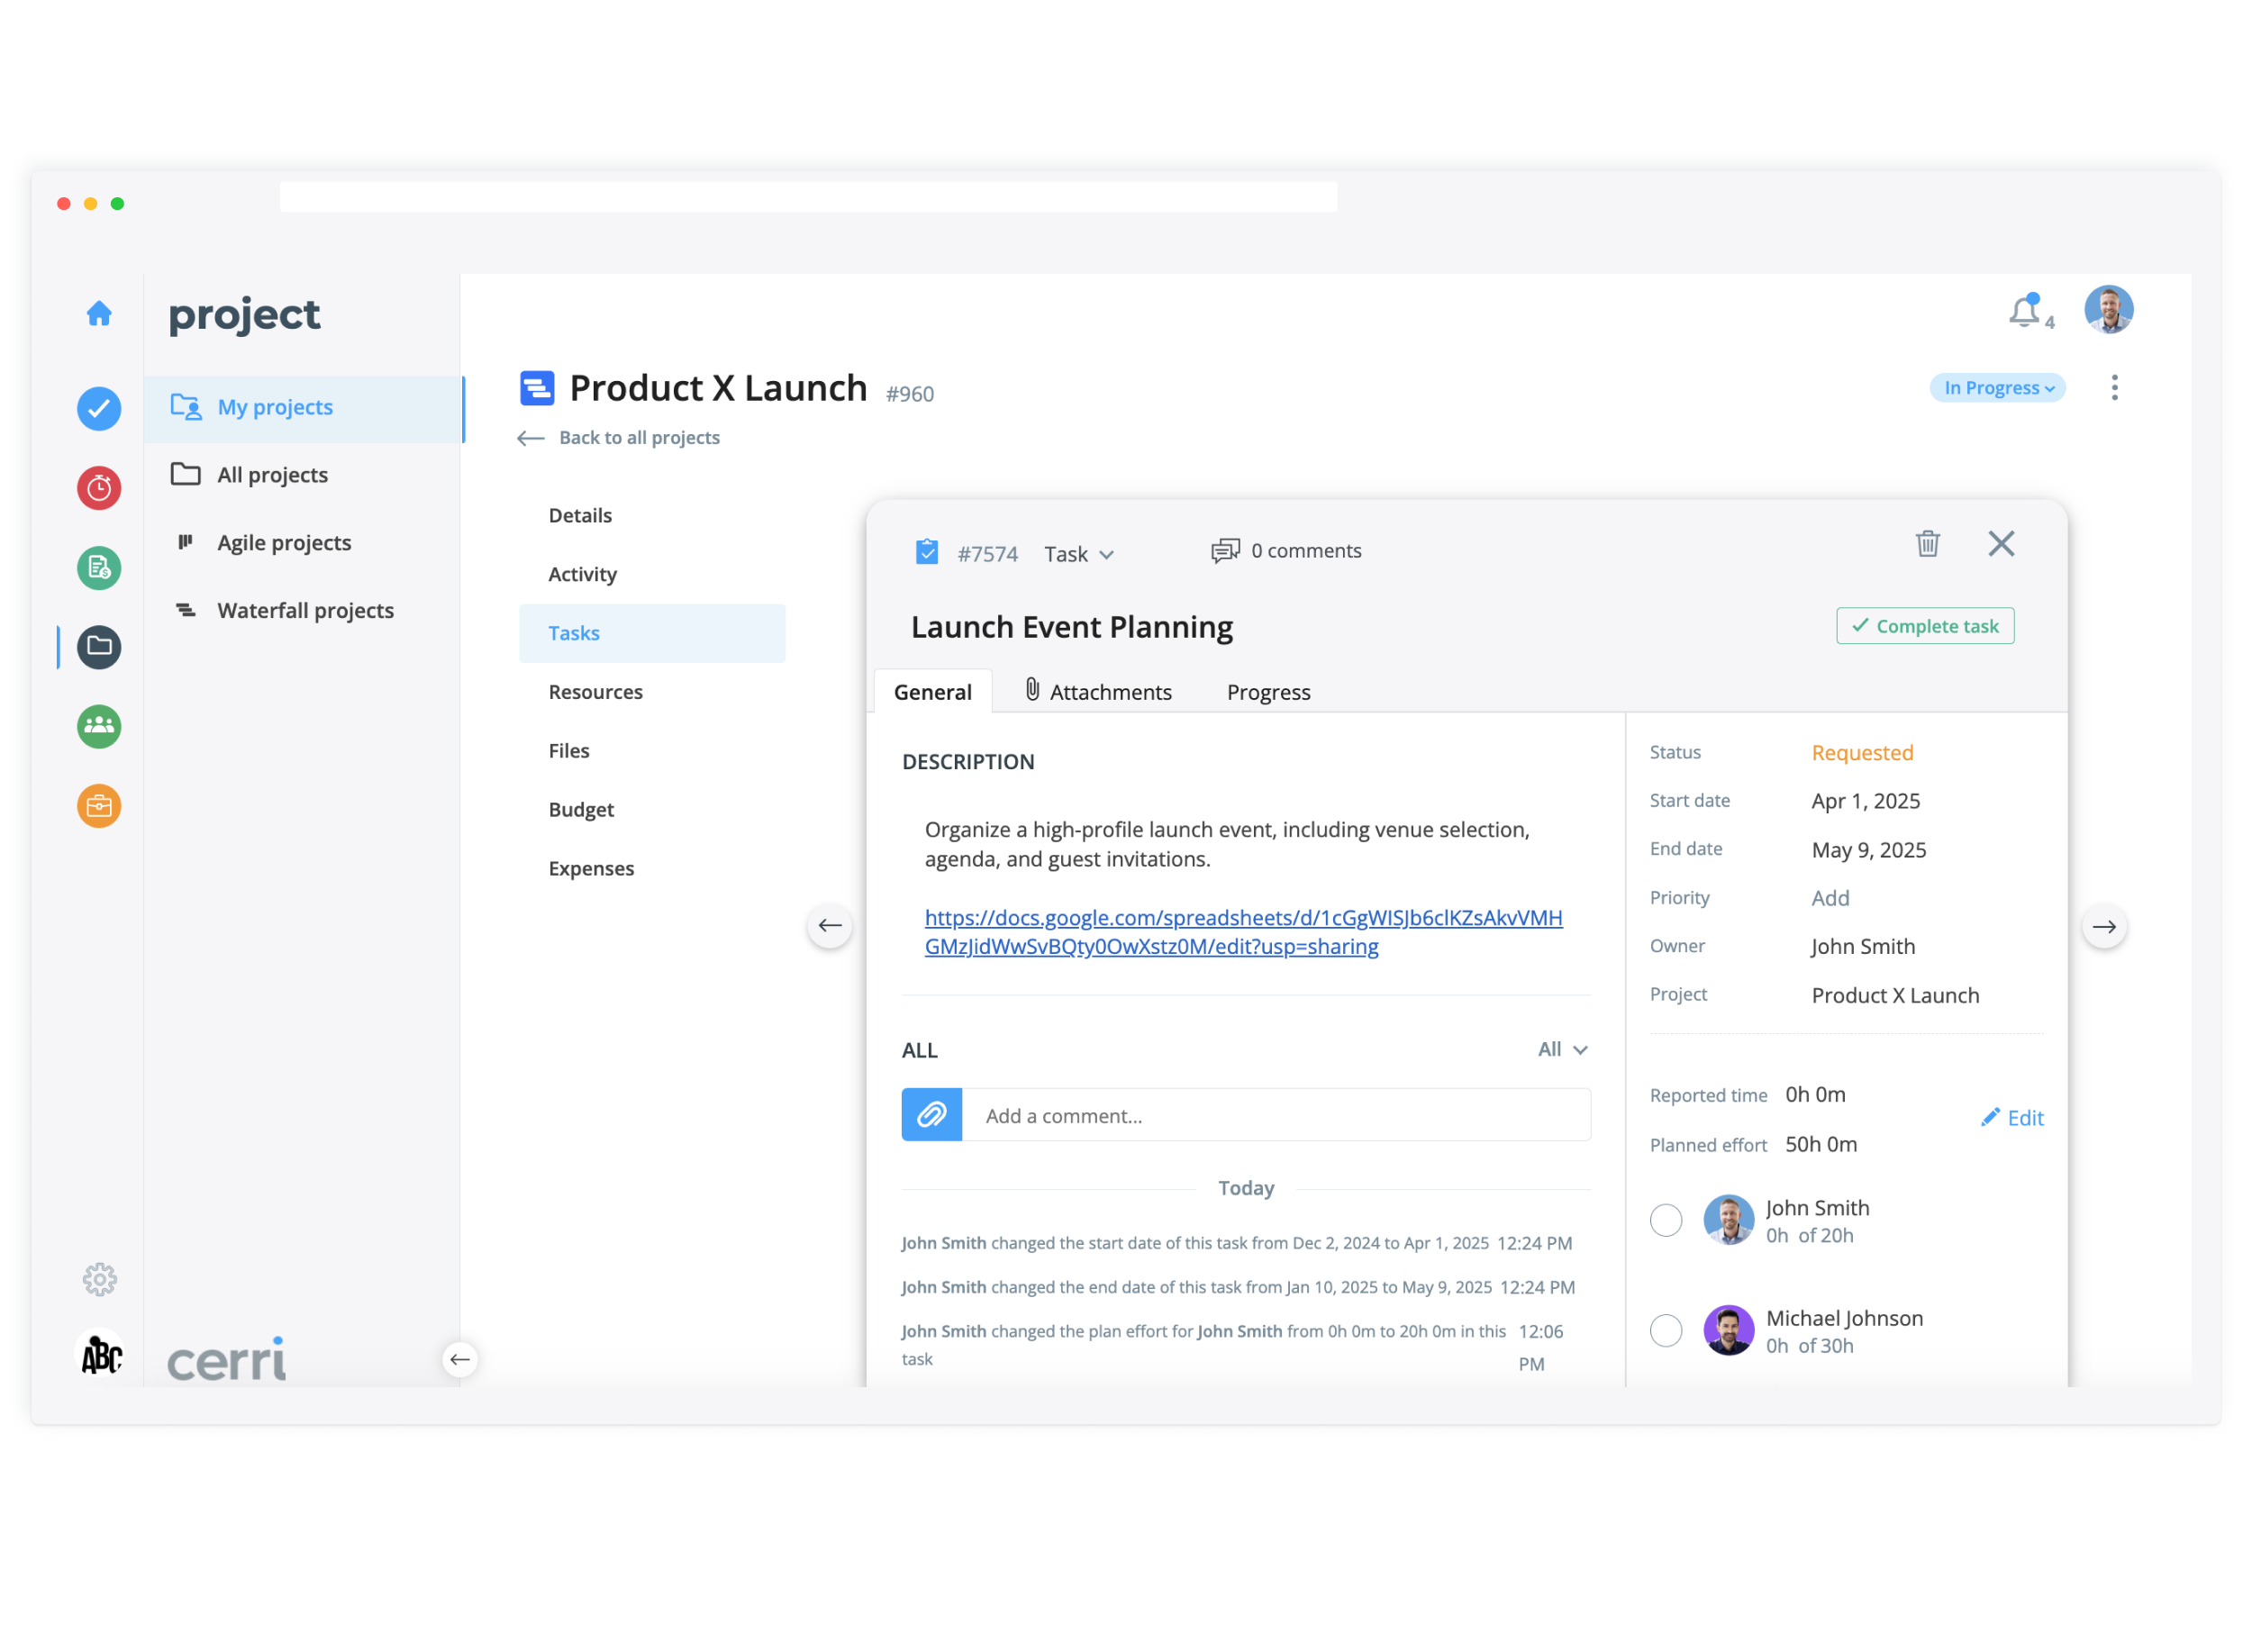The height and width of the screenshot is (1652, 2252).
Task: Click the orange briefcase icon
Action: click(99, 806)
